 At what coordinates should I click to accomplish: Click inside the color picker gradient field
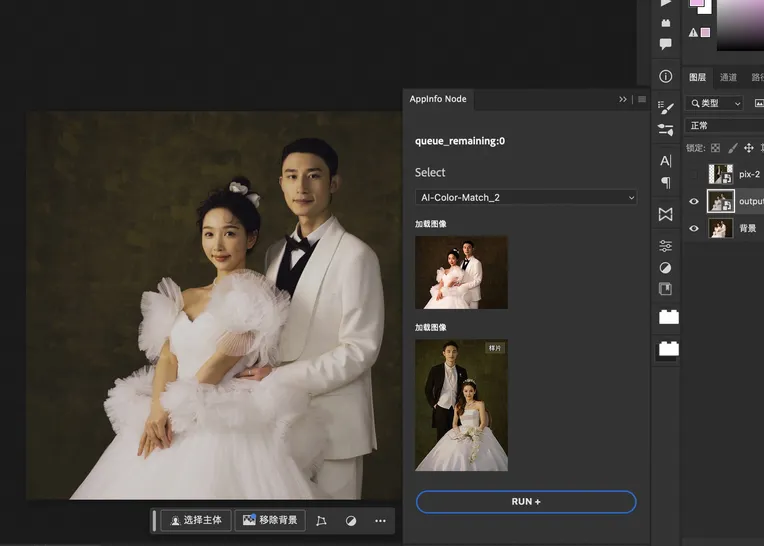740,25
